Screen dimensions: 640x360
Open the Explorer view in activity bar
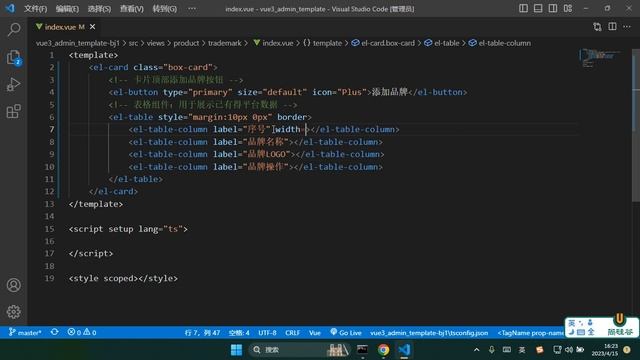click(13, 57)
